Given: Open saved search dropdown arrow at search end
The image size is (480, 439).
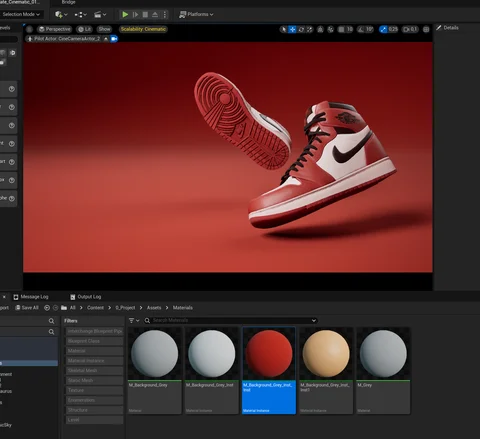Looking at the screenshot, I should click(x=313, y=320).
